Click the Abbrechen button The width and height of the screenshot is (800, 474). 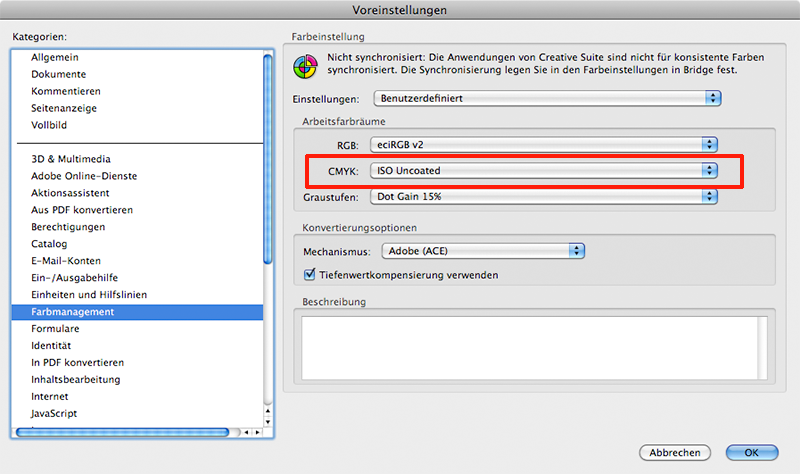click(x=674, y=453)
